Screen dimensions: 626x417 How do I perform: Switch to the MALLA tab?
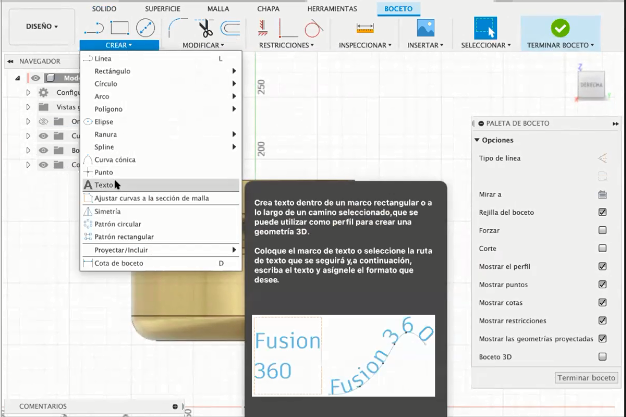218,9
